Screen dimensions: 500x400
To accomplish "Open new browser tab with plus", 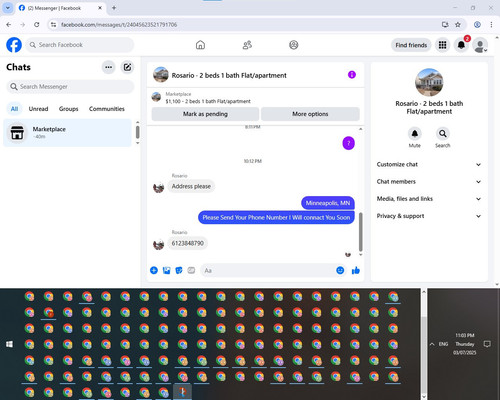I will point(114,8).
